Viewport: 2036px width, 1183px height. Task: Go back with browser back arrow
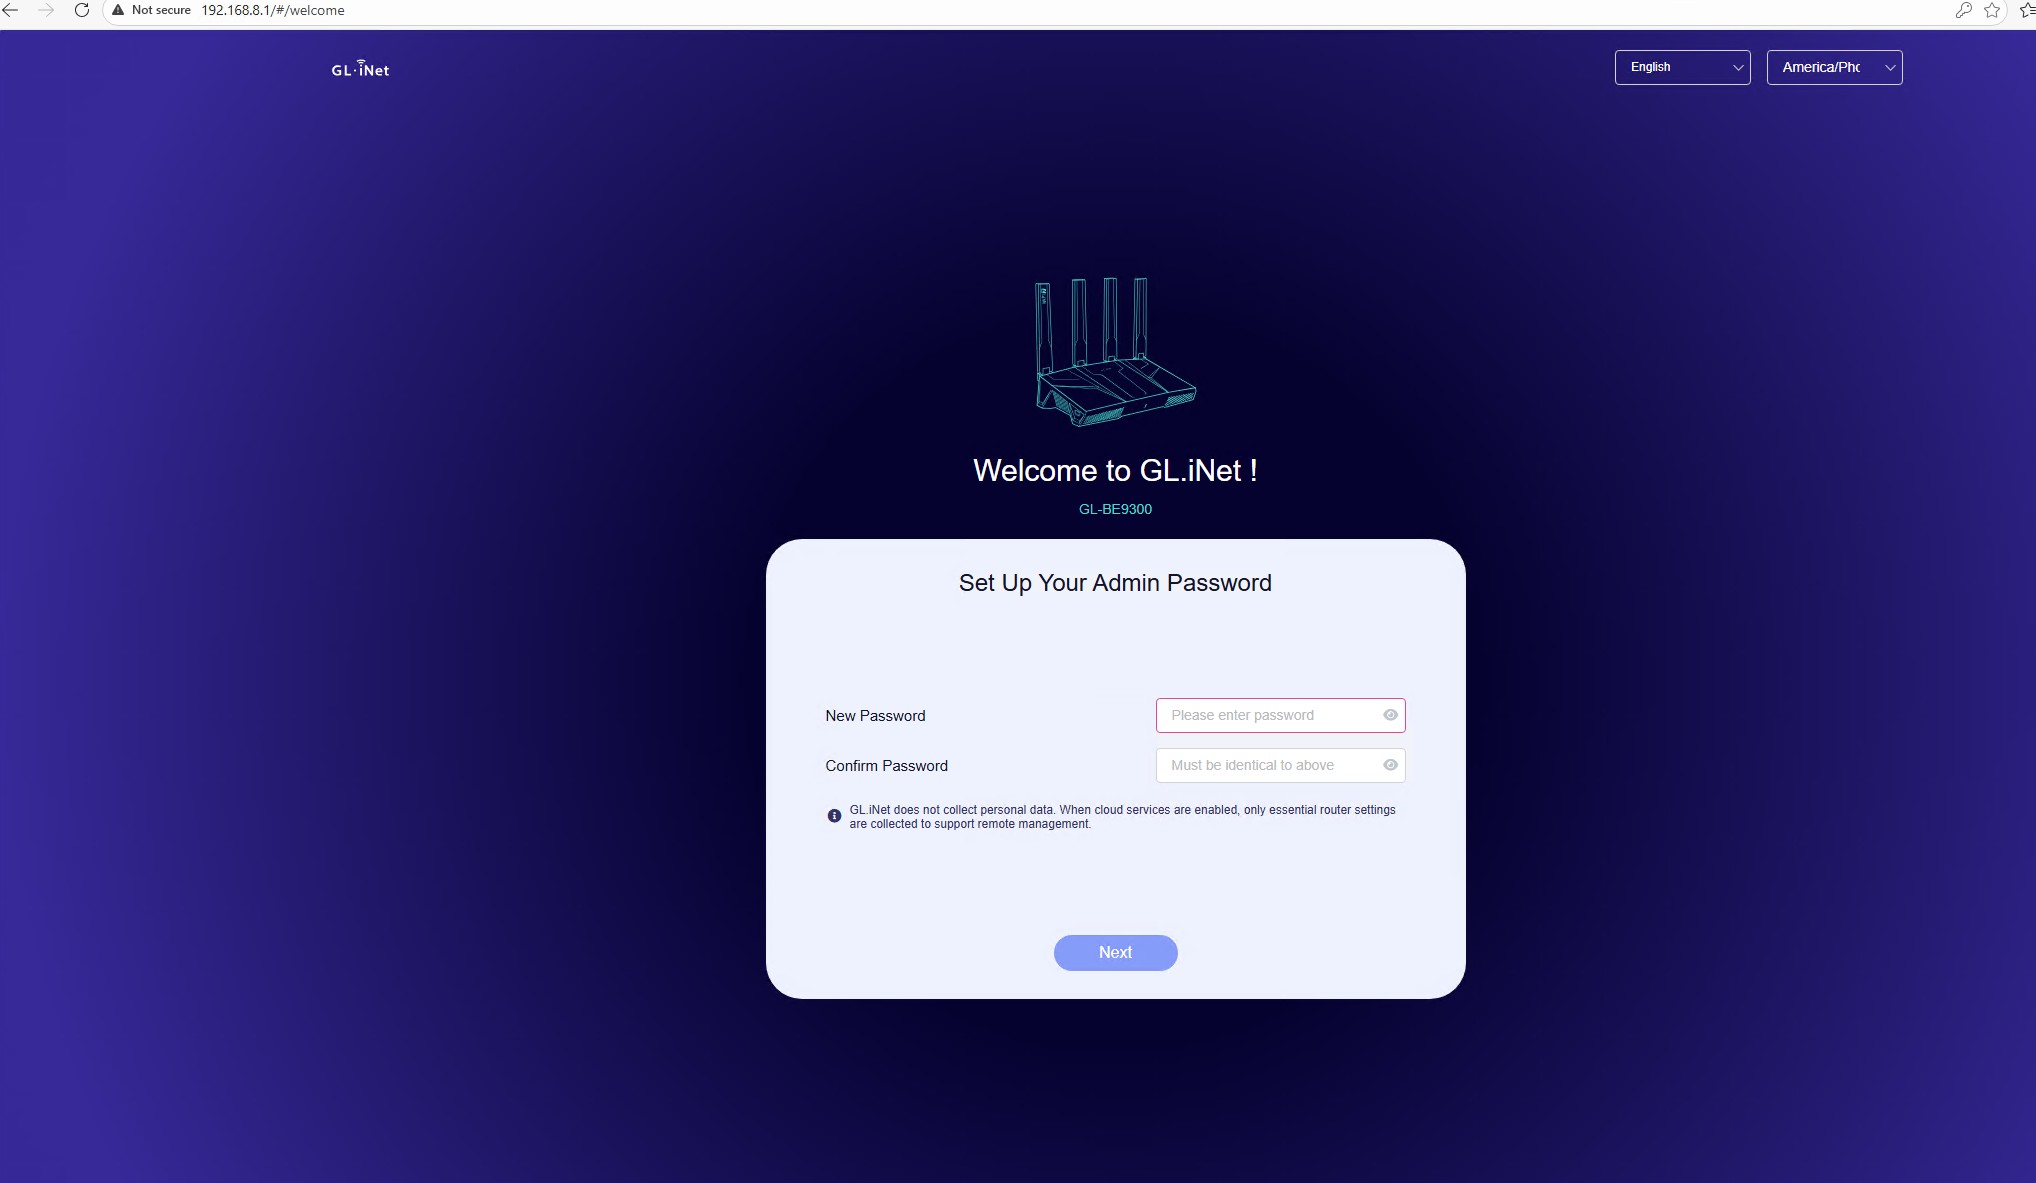[11, 10]
